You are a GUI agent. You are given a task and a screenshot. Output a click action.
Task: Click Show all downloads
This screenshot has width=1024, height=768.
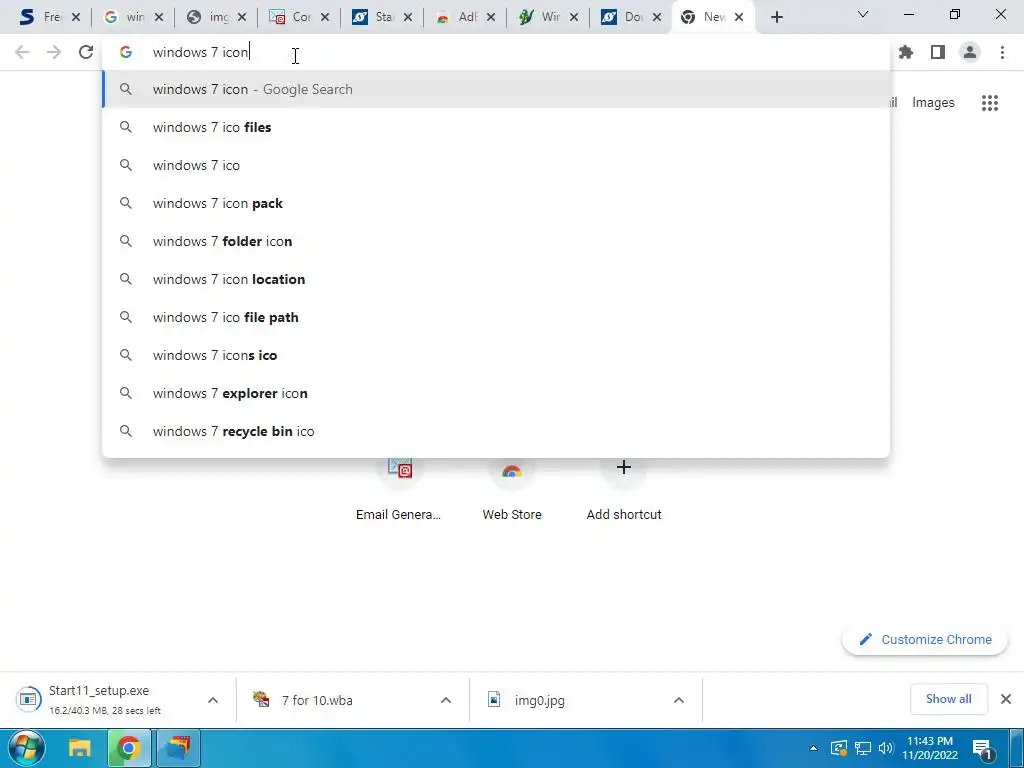point(948,699)
